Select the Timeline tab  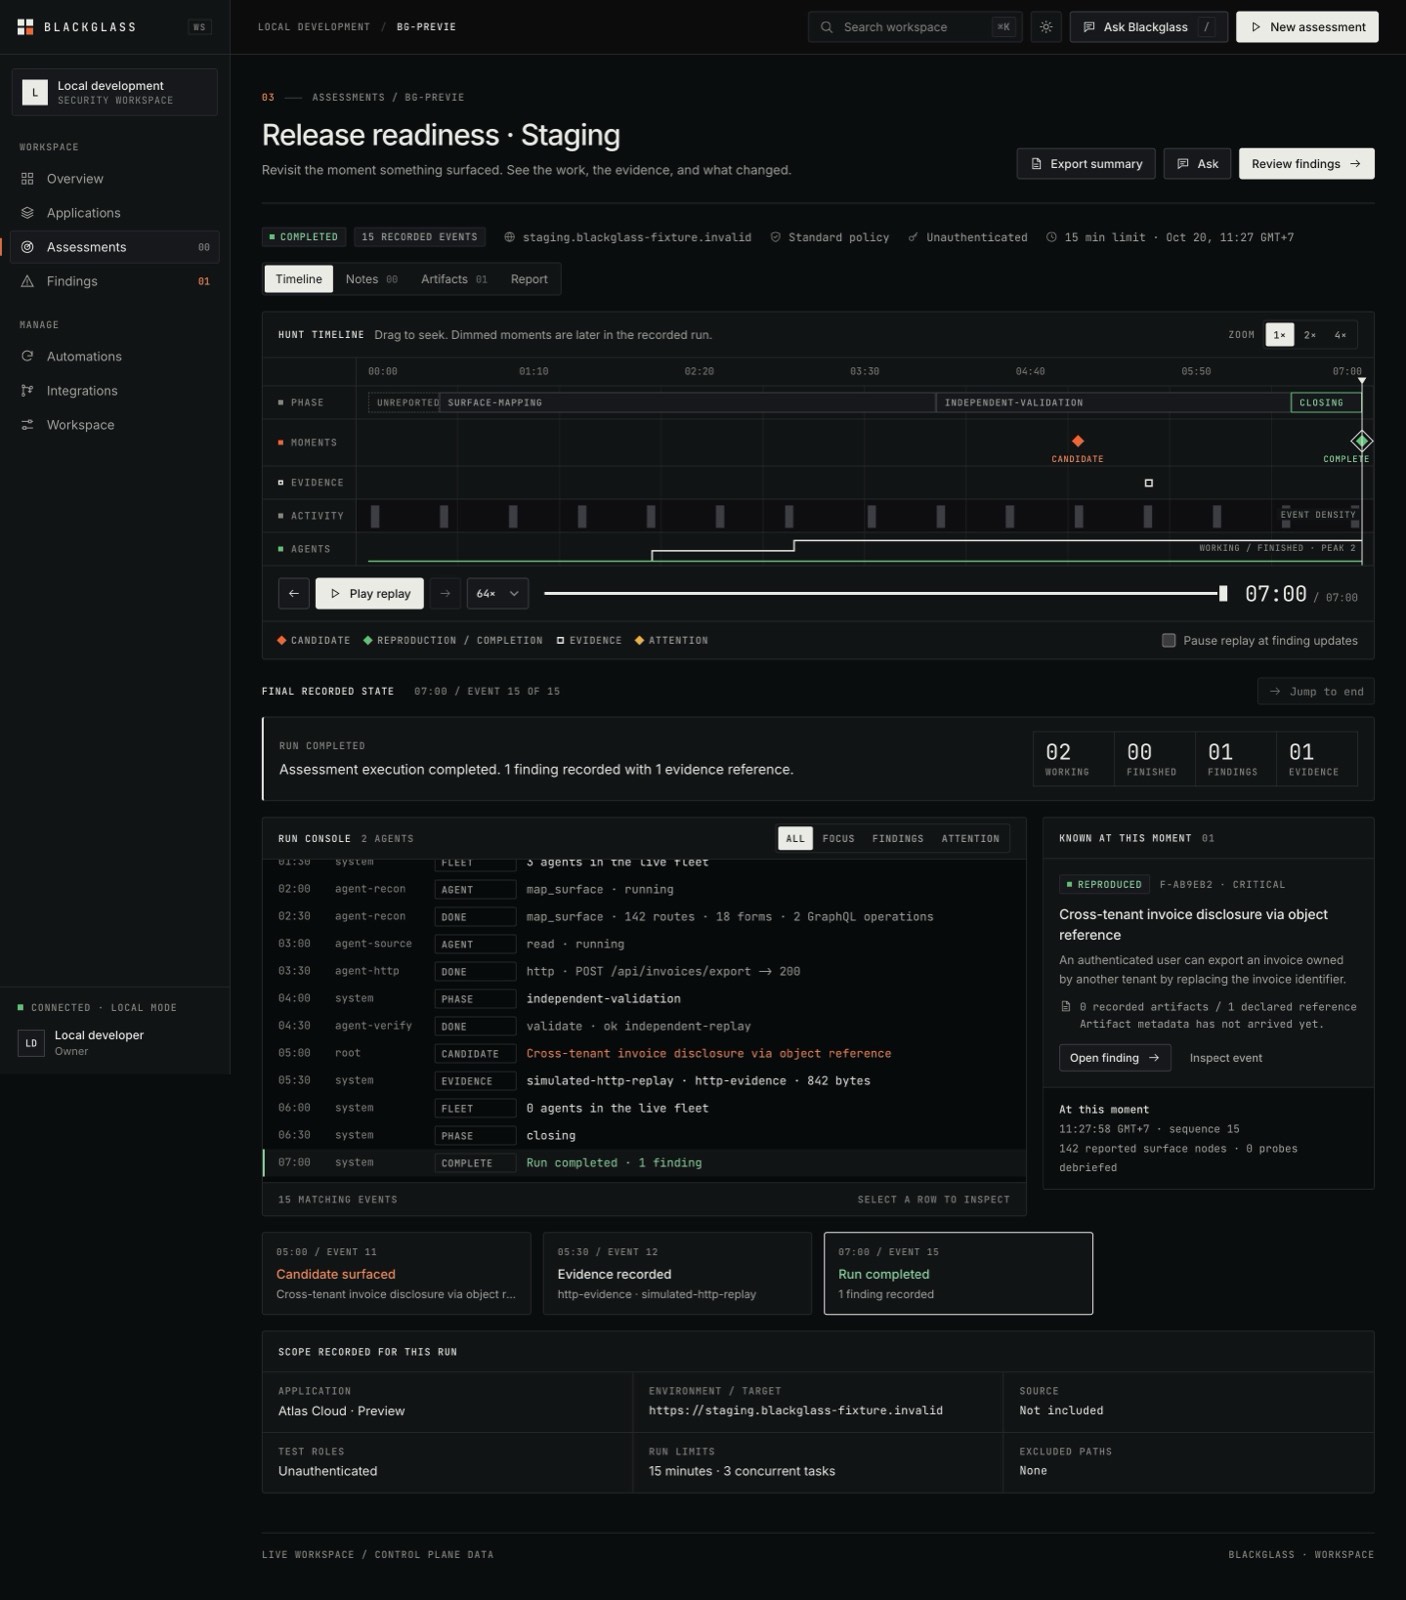299,279
